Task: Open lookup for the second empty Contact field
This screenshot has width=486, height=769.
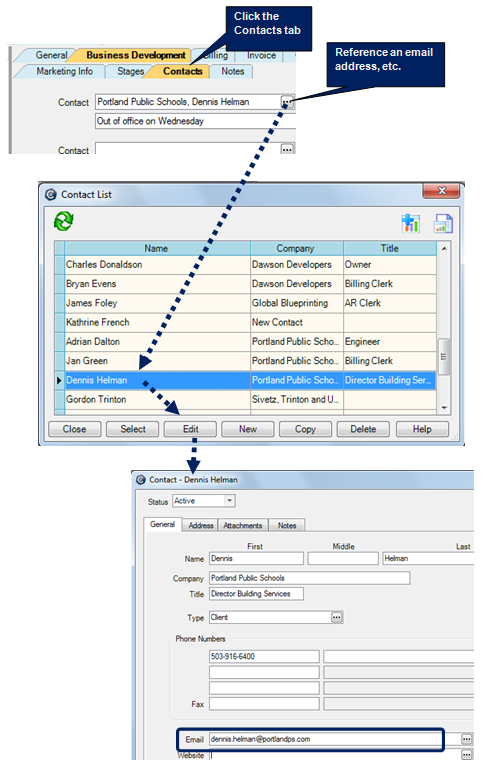Action: coord(287,149)
